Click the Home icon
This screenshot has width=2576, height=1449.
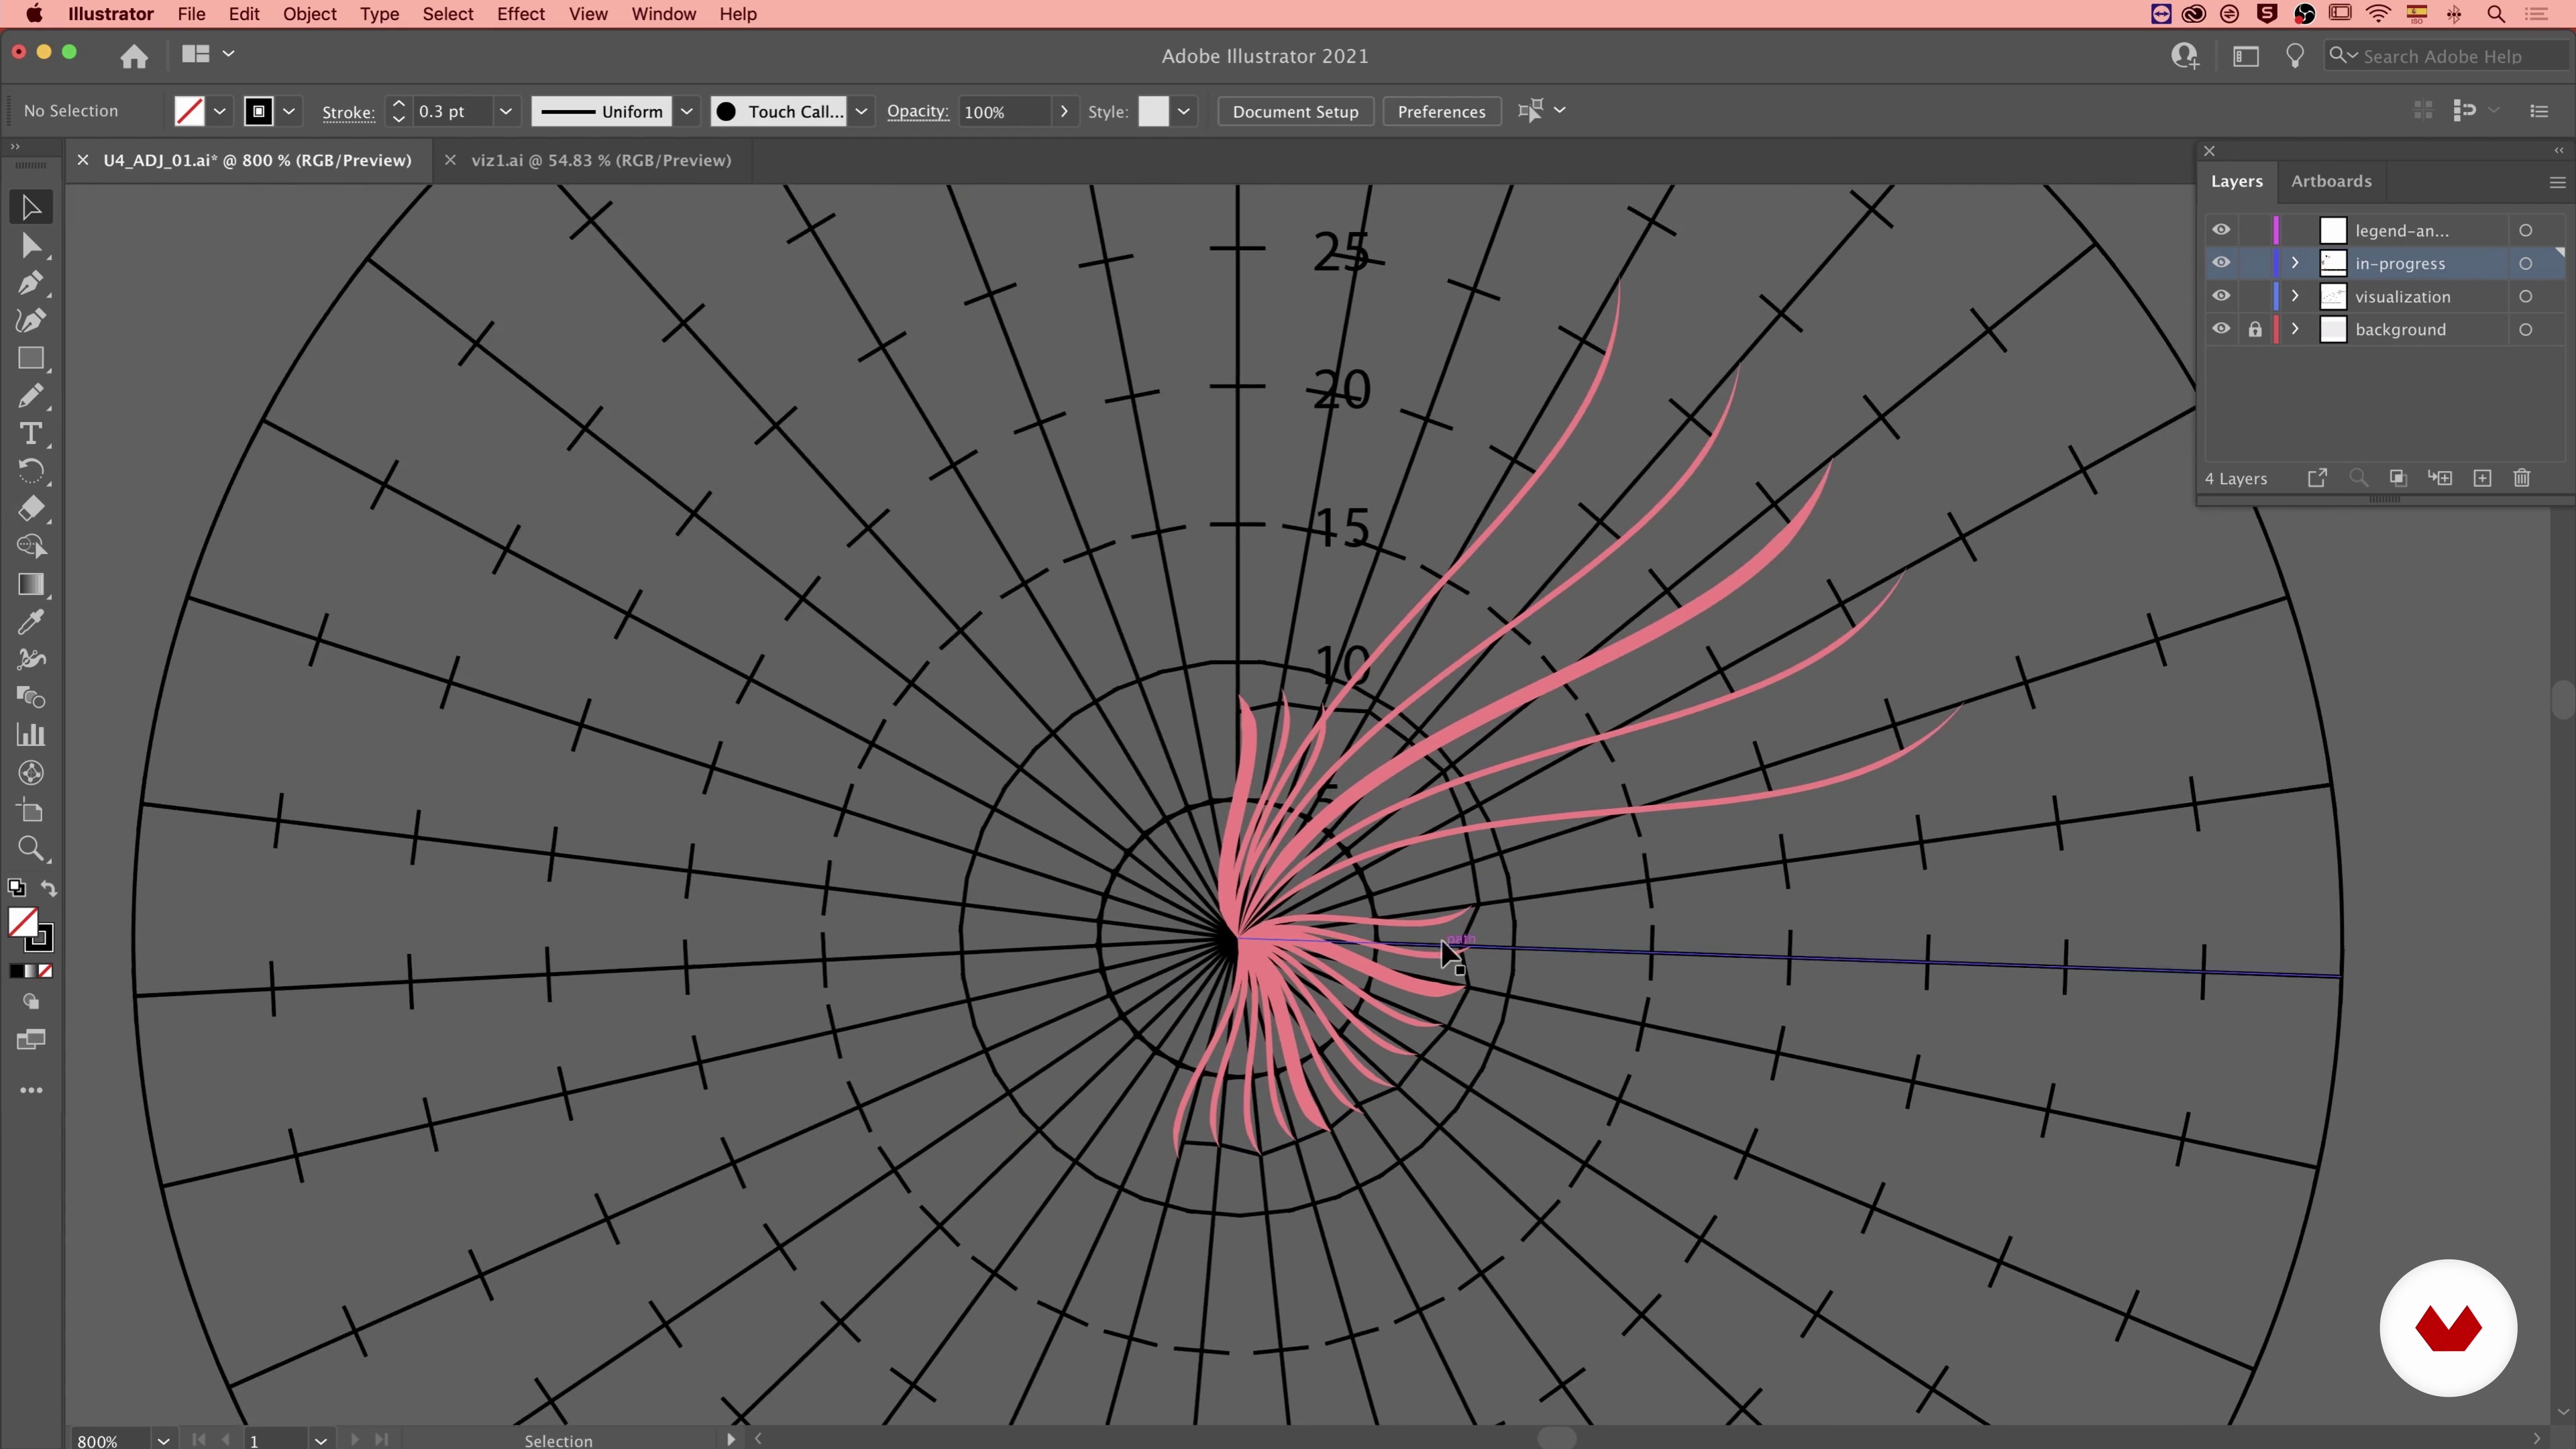134,56
